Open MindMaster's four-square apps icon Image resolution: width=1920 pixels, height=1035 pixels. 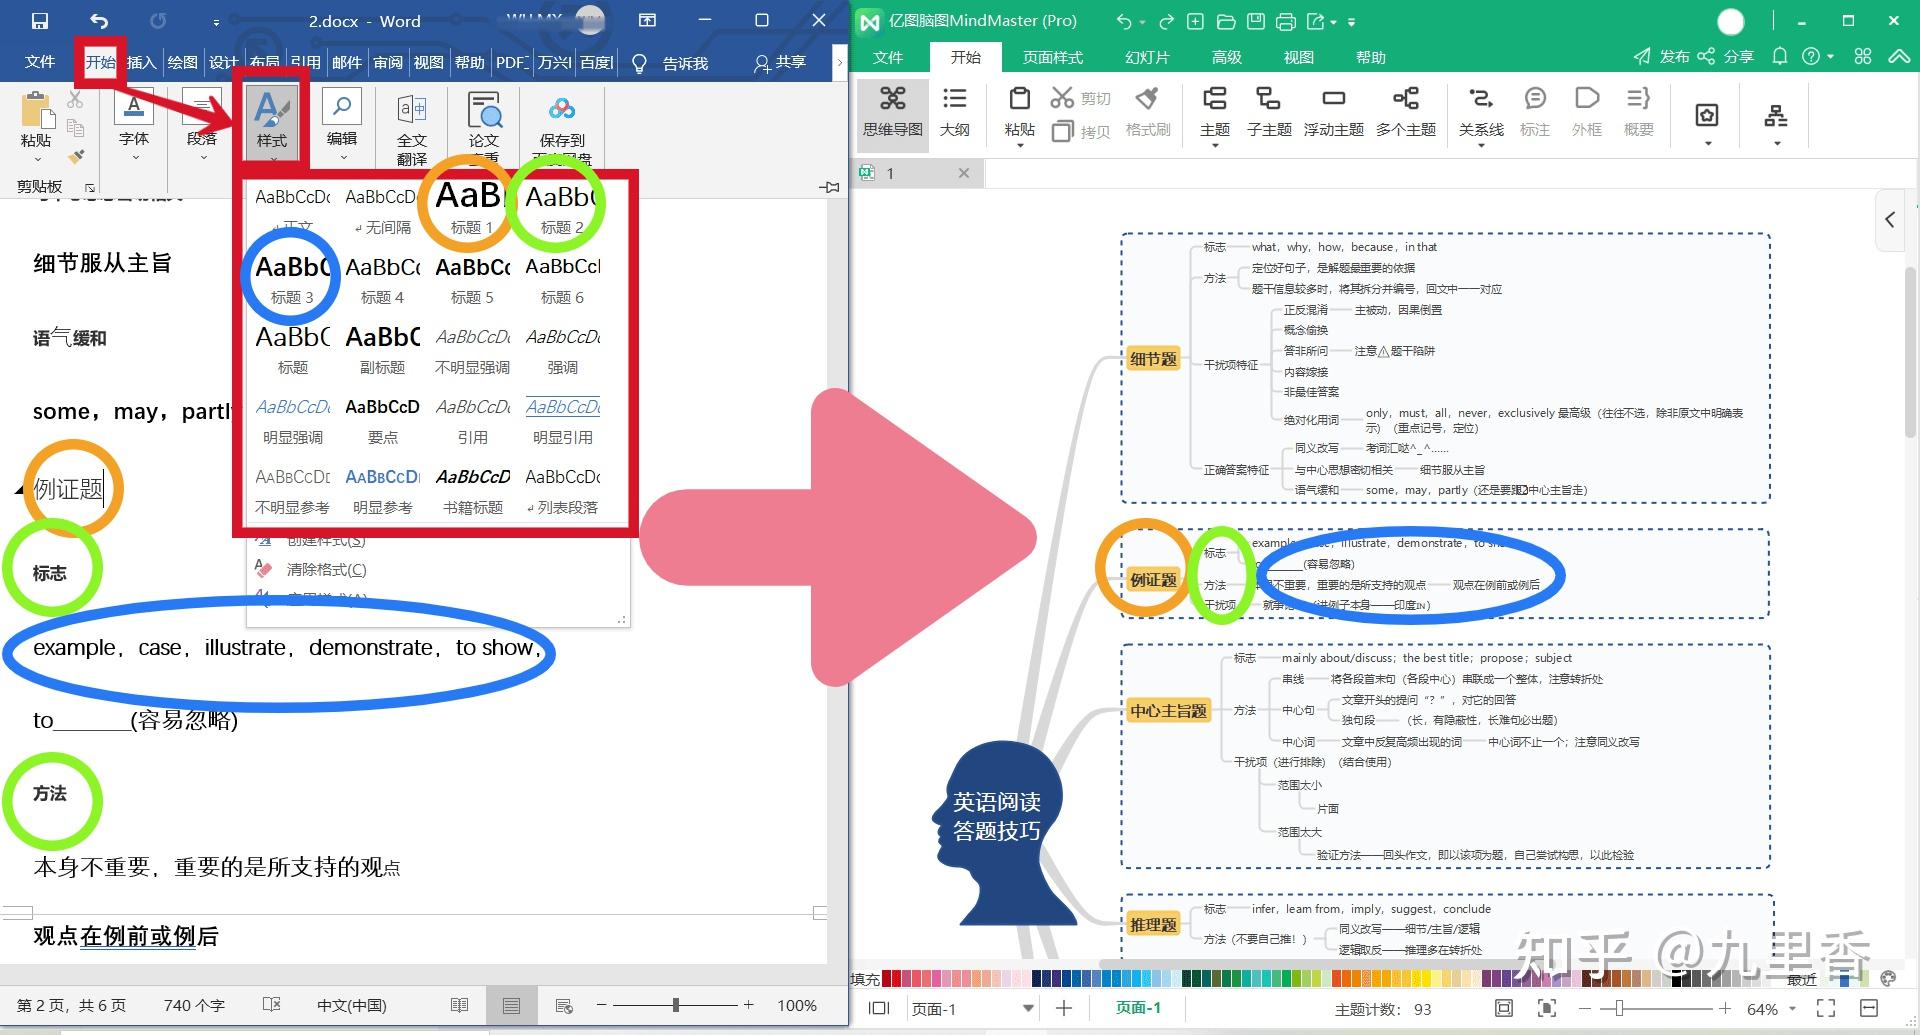[x=1862, y=56]
